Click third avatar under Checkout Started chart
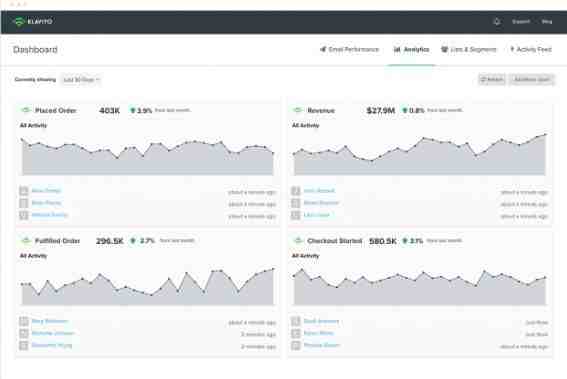This screenshot has height=379, width=567. [x=296, y=346]
